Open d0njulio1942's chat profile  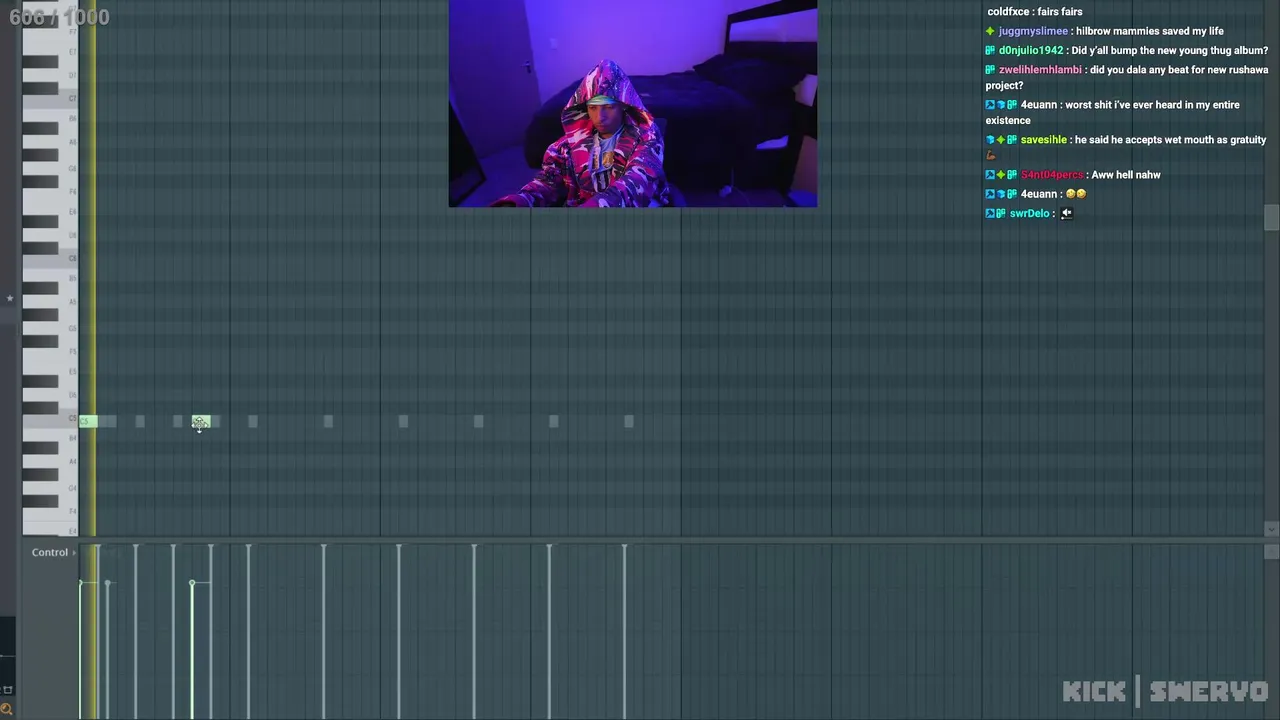click(x=1031, y=50)
